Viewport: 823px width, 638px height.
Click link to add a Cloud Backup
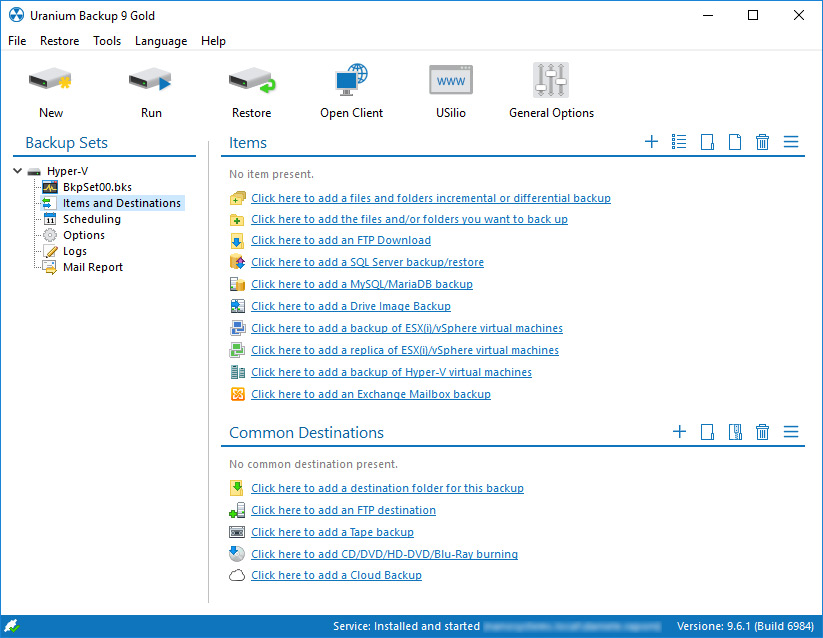pos(336,575)
